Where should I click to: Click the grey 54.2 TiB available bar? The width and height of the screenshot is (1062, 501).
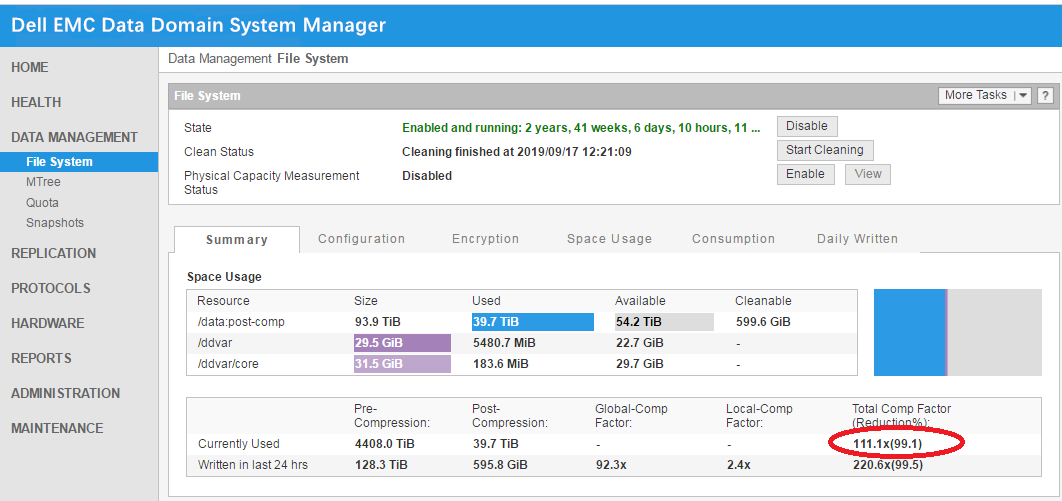[x=664, y=322]
